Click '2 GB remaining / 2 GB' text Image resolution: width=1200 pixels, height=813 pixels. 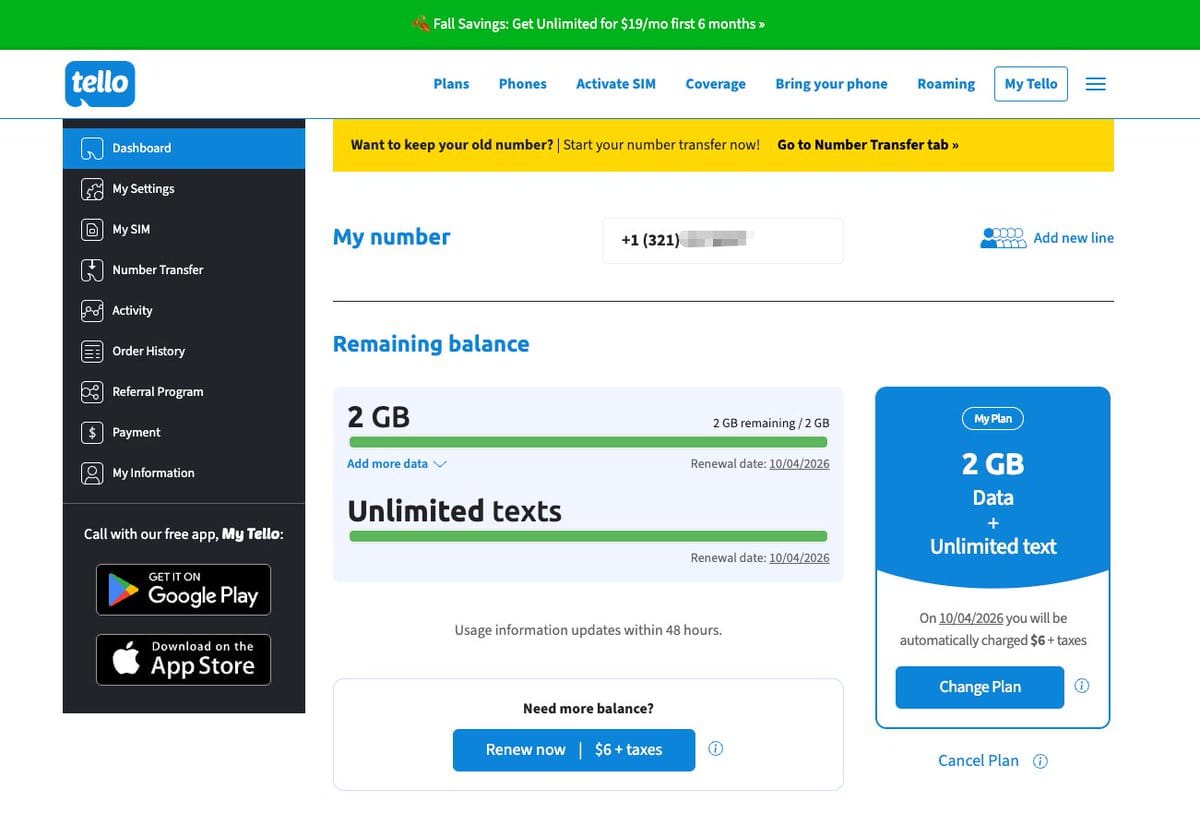point(771,423)
